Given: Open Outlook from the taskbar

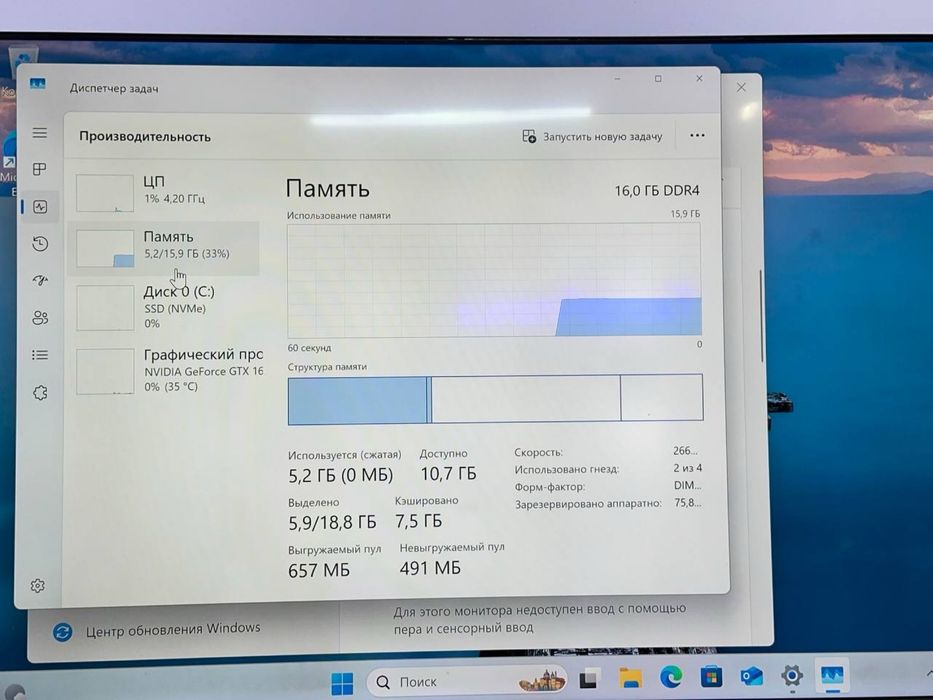Looking at the screenshot, I should coord(752,677).
